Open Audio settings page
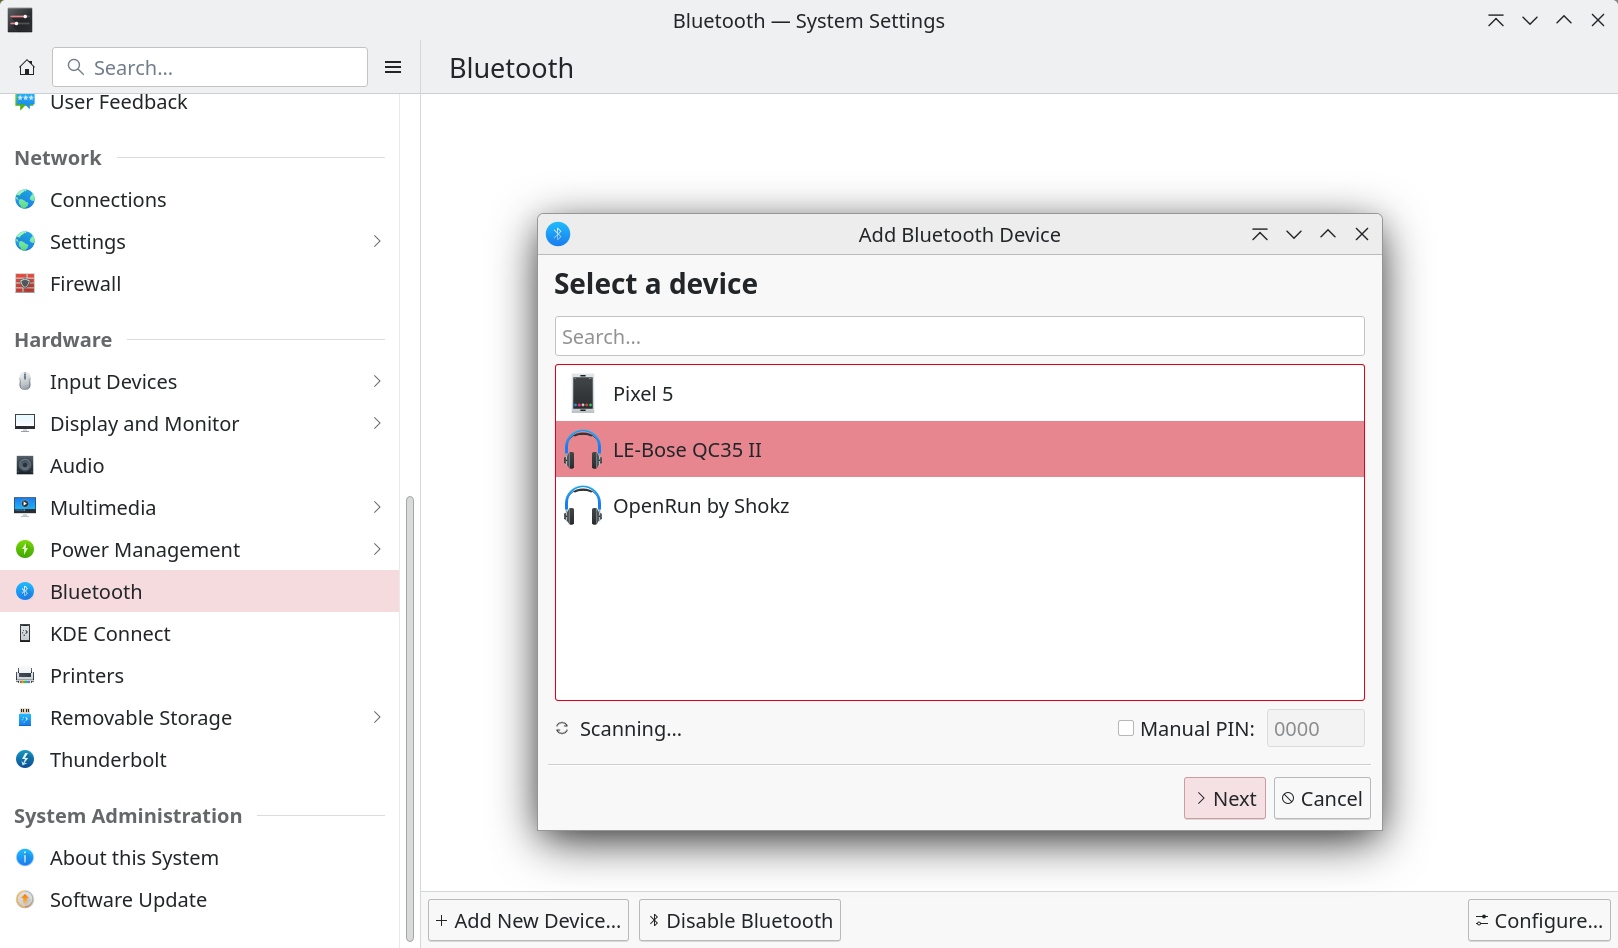This screenshot has height=948, width=1618. [200, 465]
